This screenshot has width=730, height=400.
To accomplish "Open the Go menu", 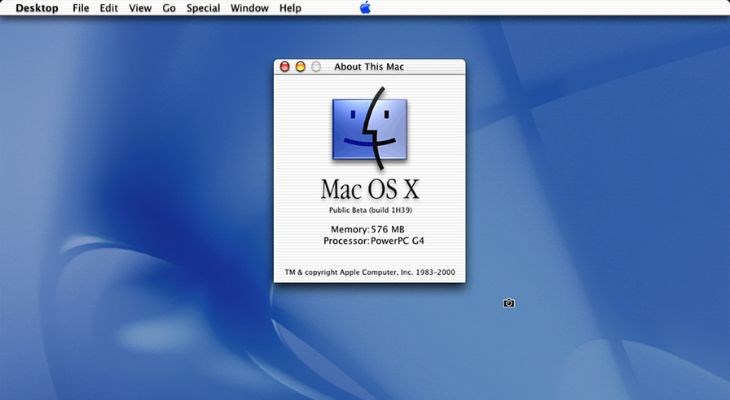I will tap(169, 8).
